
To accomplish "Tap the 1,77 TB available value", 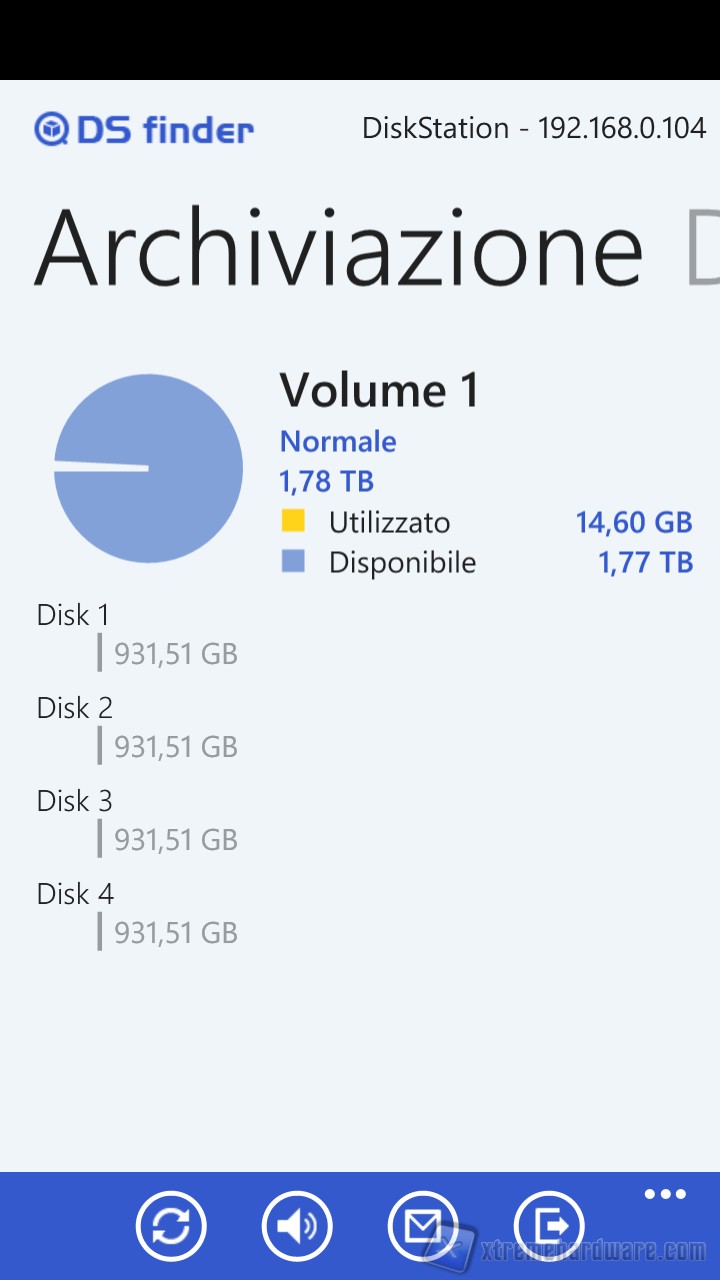I will (646, 562).
